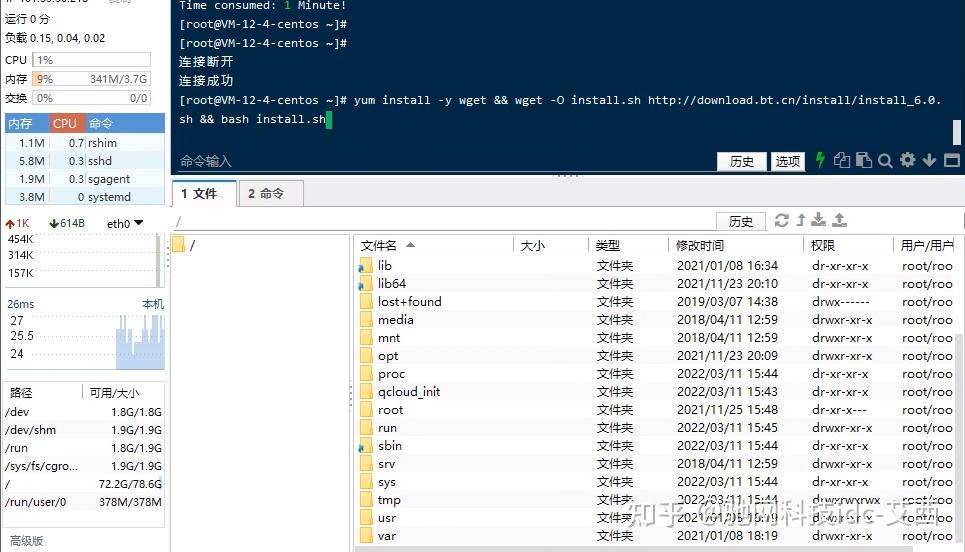965x552 pixels.
Task: Go to parent directory with up-arrow icon
Action: pos(801,220)
